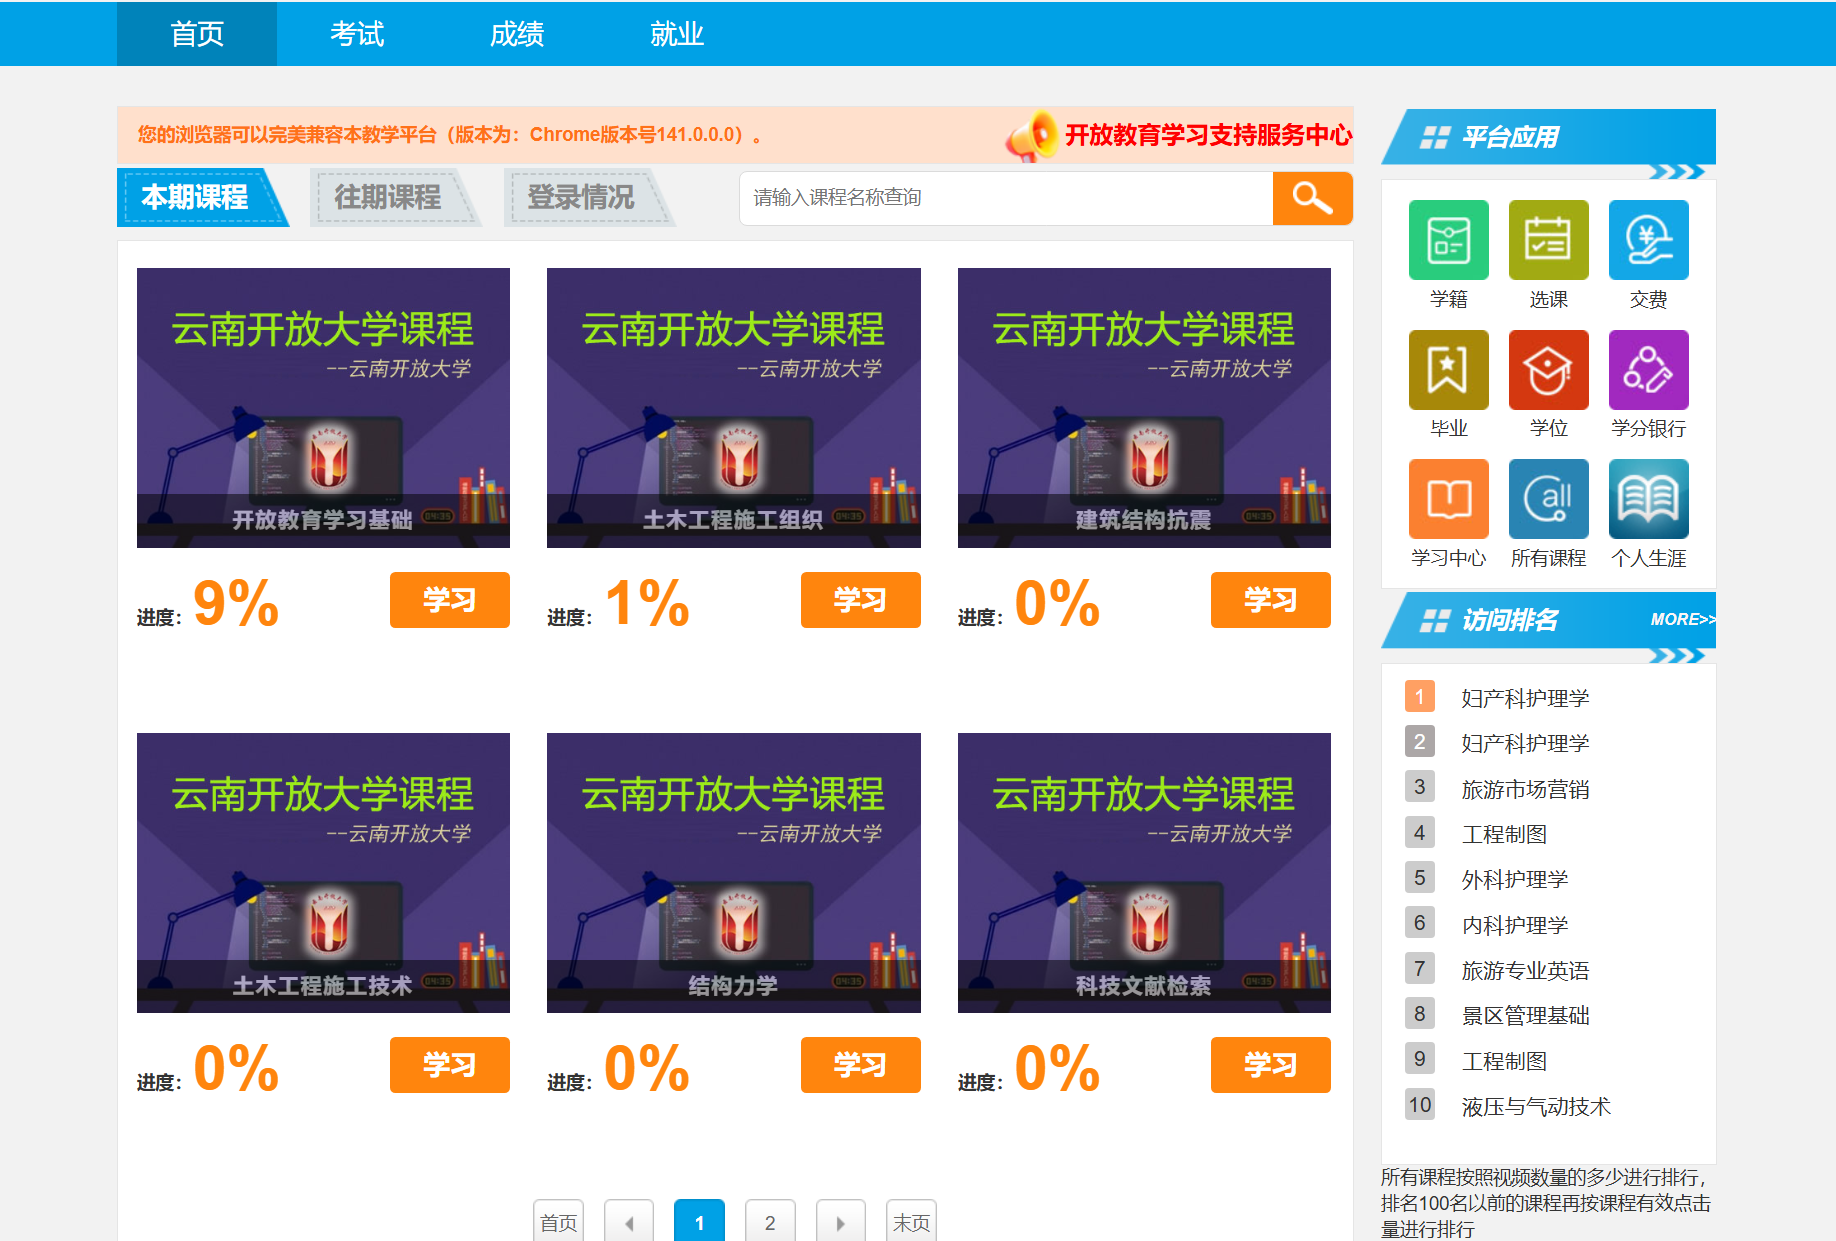Click the course name search input field
The image size is (1836, 1241).
click(x=1005, y=198)
